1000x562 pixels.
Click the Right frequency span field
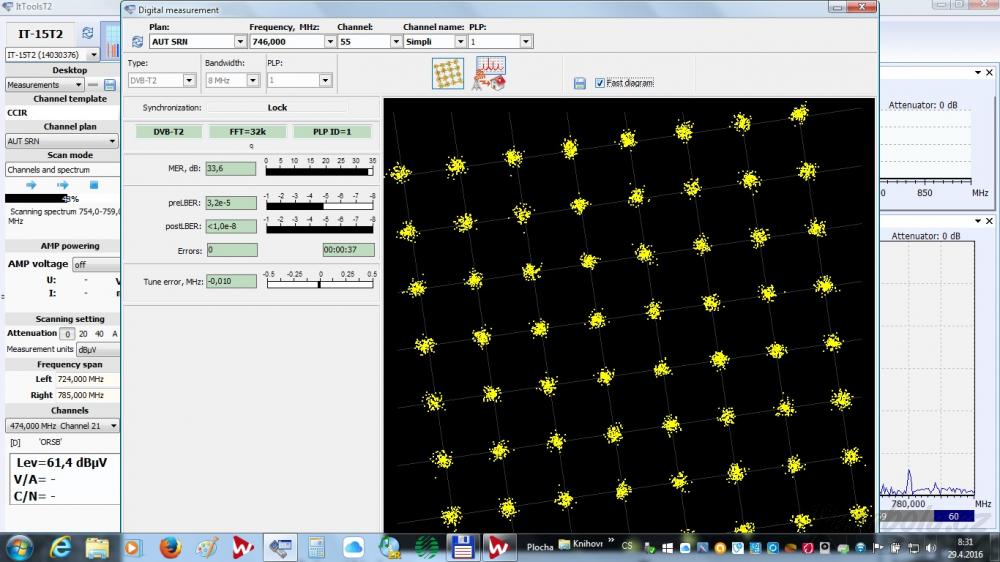(x=87, y=395)
